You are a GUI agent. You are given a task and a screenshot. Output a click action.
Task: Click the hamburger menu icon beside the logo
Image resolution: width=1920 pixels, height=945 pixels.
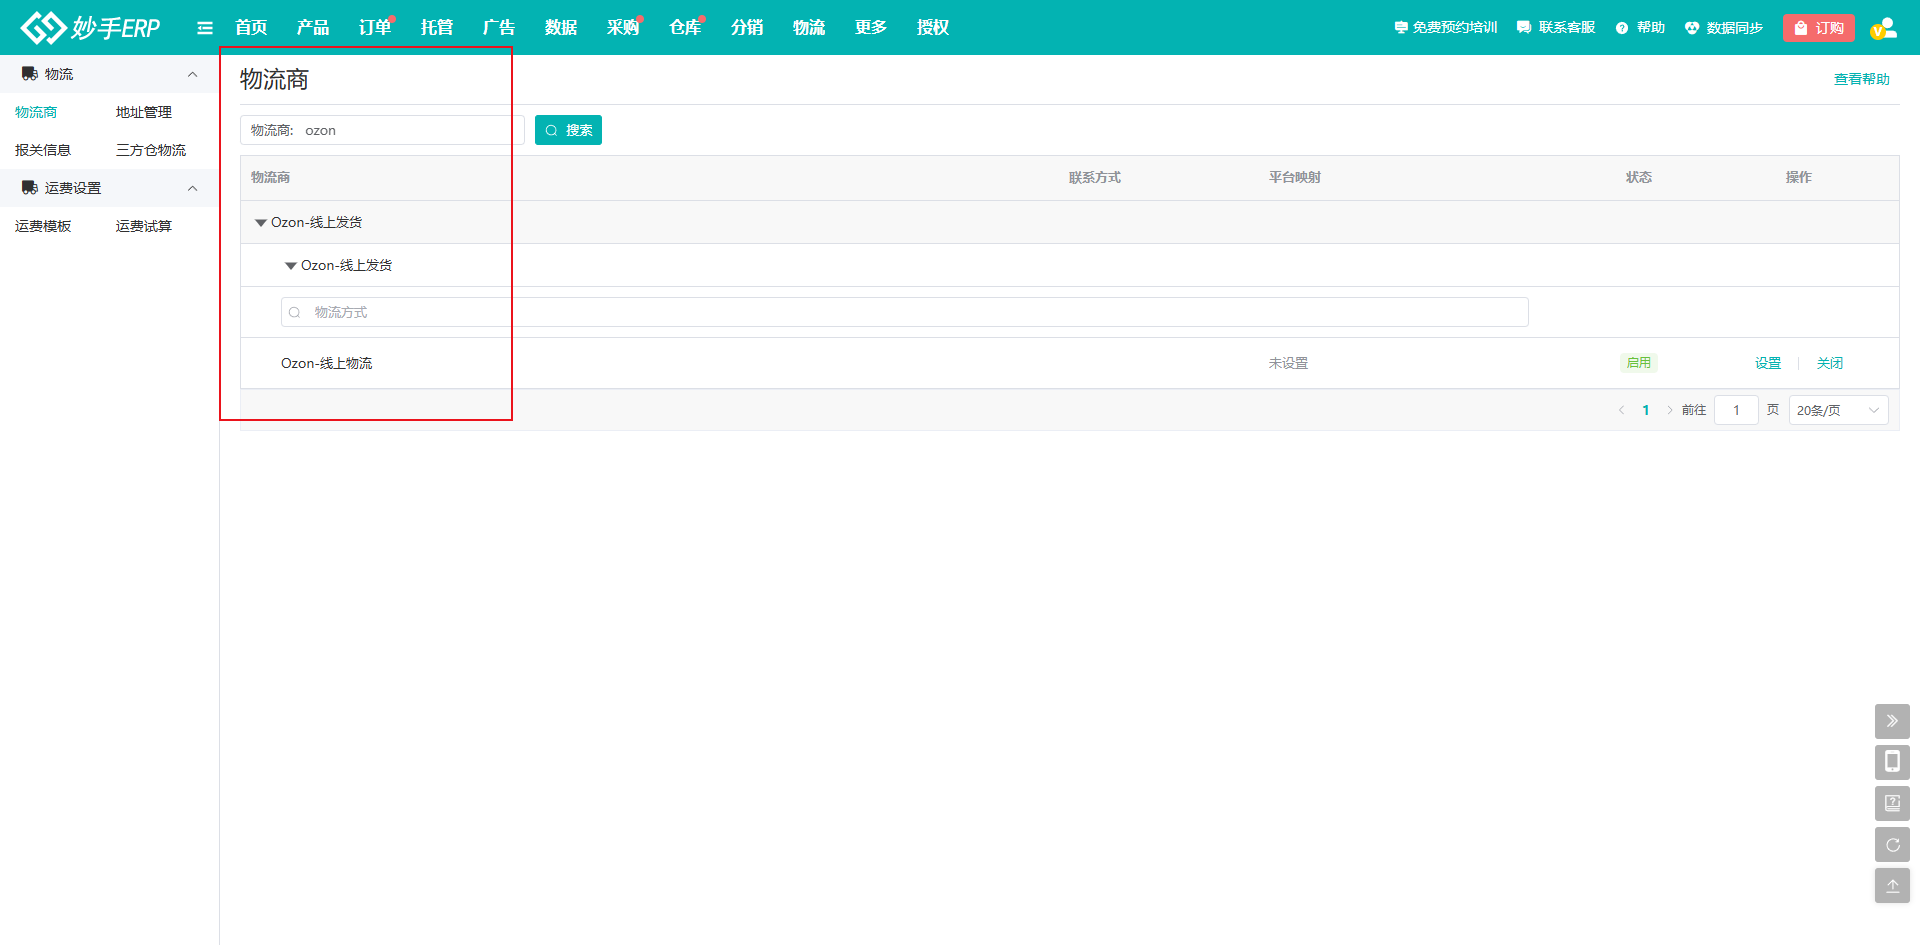[205, 28]
